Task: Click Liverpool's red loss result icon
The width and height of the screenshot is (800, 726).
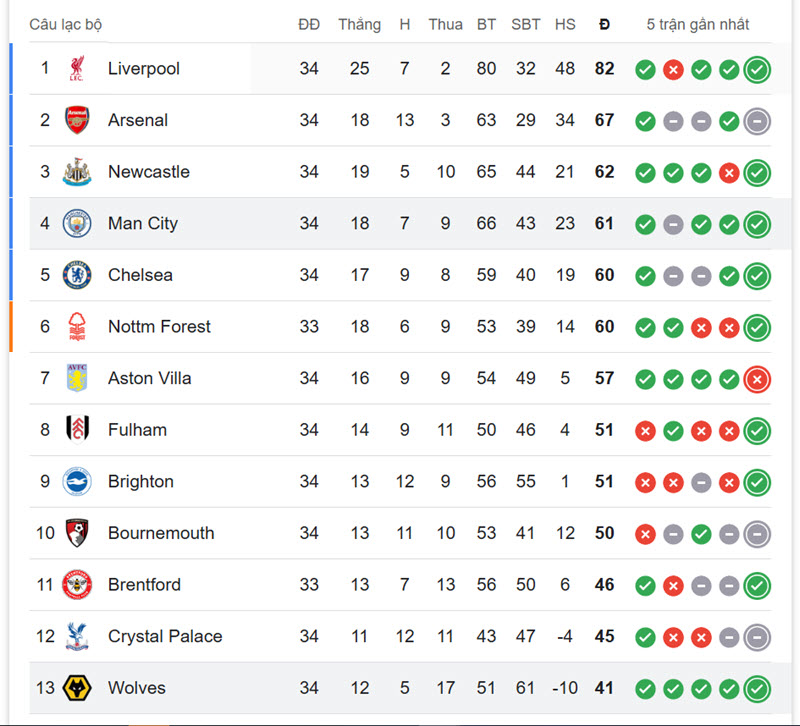Action: pyautogui.click(x=673, y=70)
